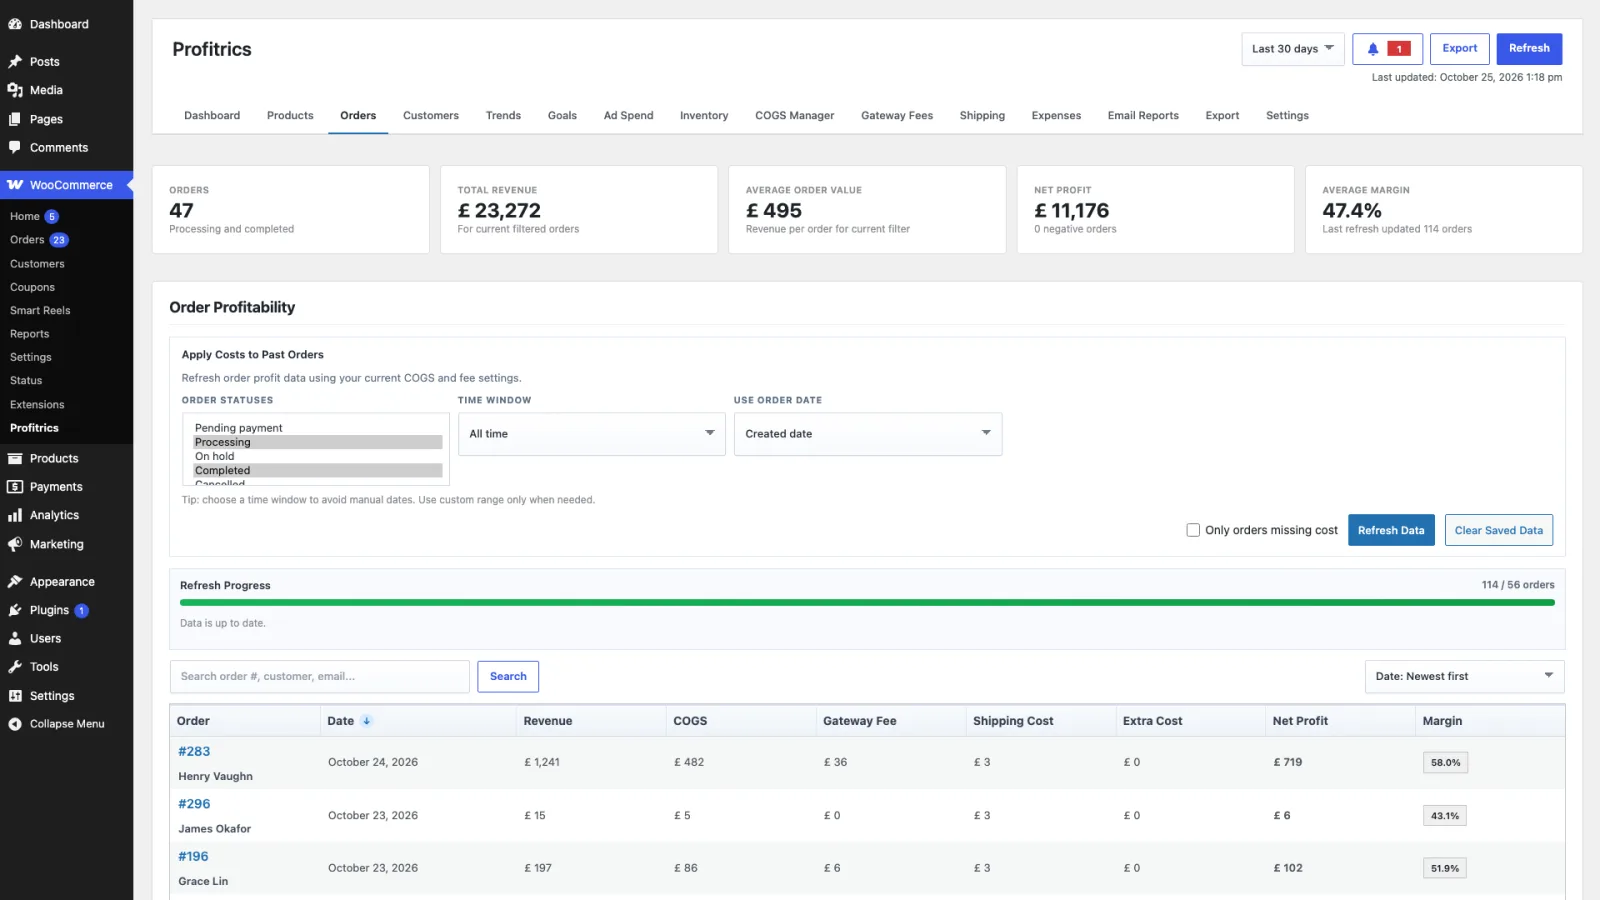This screenshot has width=1600, height=900.
Task: Open the Smart Reels submenu item
Action: [40, 310]
